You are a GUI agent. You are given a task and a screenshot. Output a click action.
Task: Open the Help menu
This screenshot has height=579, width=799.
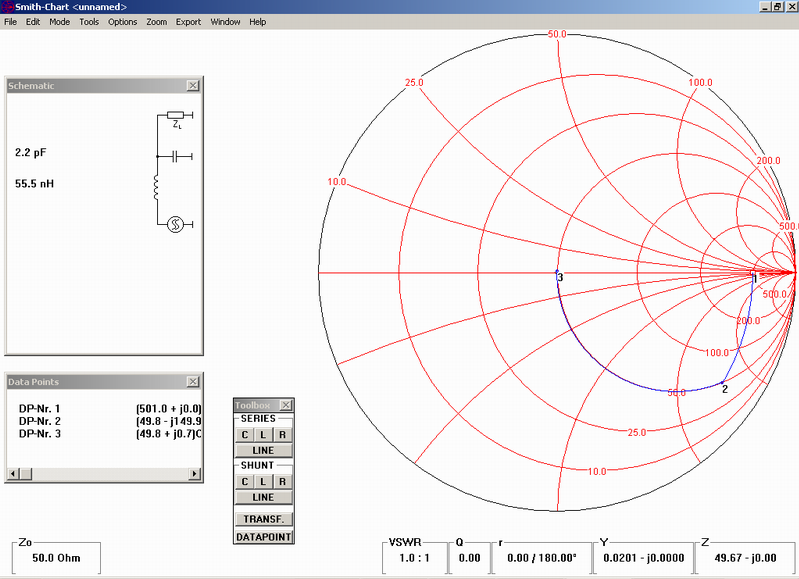(257, 22)
